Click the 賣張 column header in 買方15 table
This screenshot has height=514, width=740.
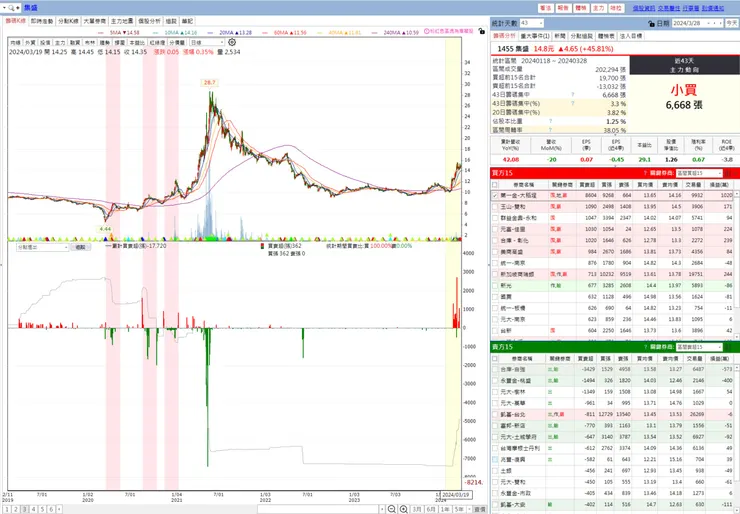(x=623, y=185)
